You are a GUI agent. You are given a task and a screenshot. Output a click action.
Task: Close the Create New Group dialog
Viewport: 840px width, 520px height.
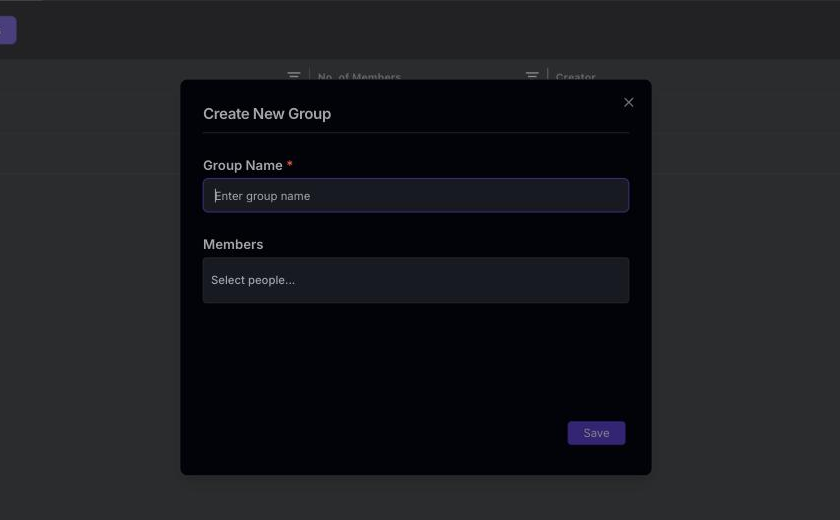coord(628,102)
